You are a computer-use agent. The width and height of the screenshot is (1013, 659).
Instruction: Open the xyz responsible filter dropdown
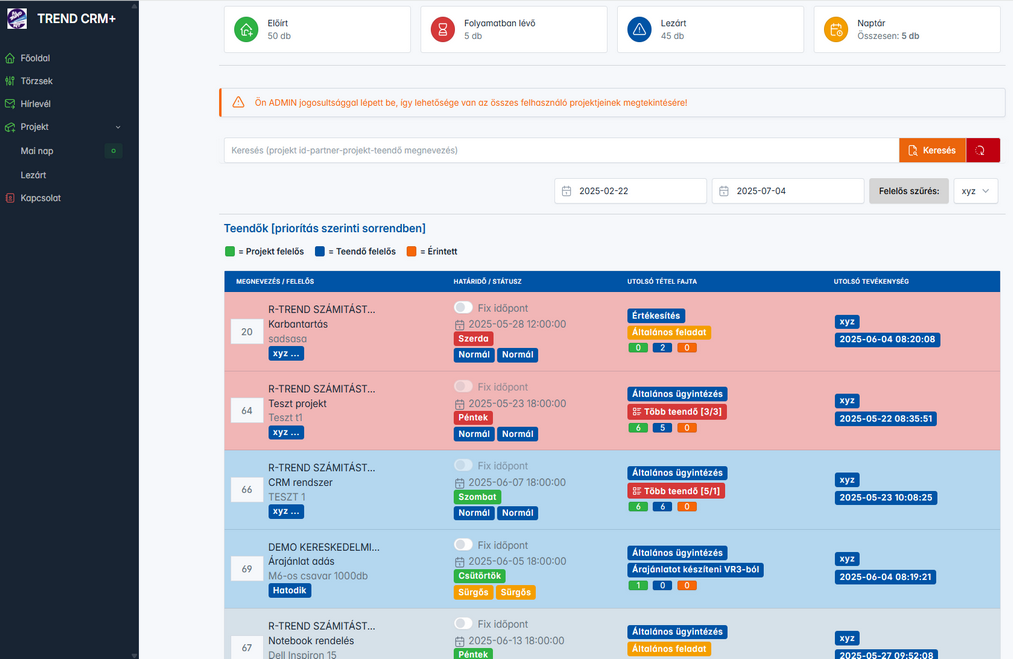pos(975,191)
